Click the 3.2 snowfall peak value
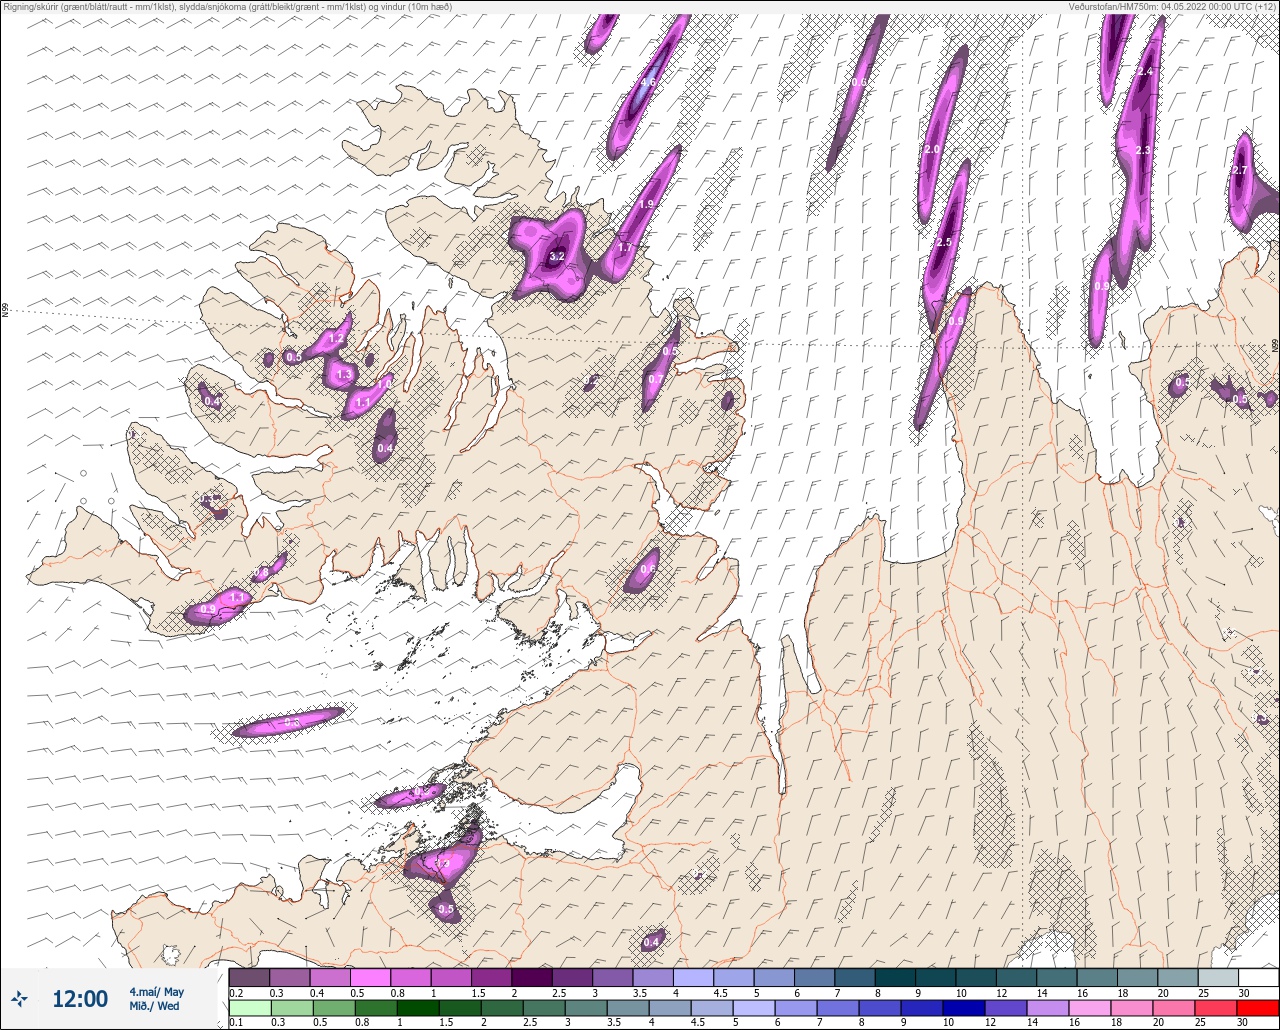Screen dimensions: 1280x1030 (558, 256)
